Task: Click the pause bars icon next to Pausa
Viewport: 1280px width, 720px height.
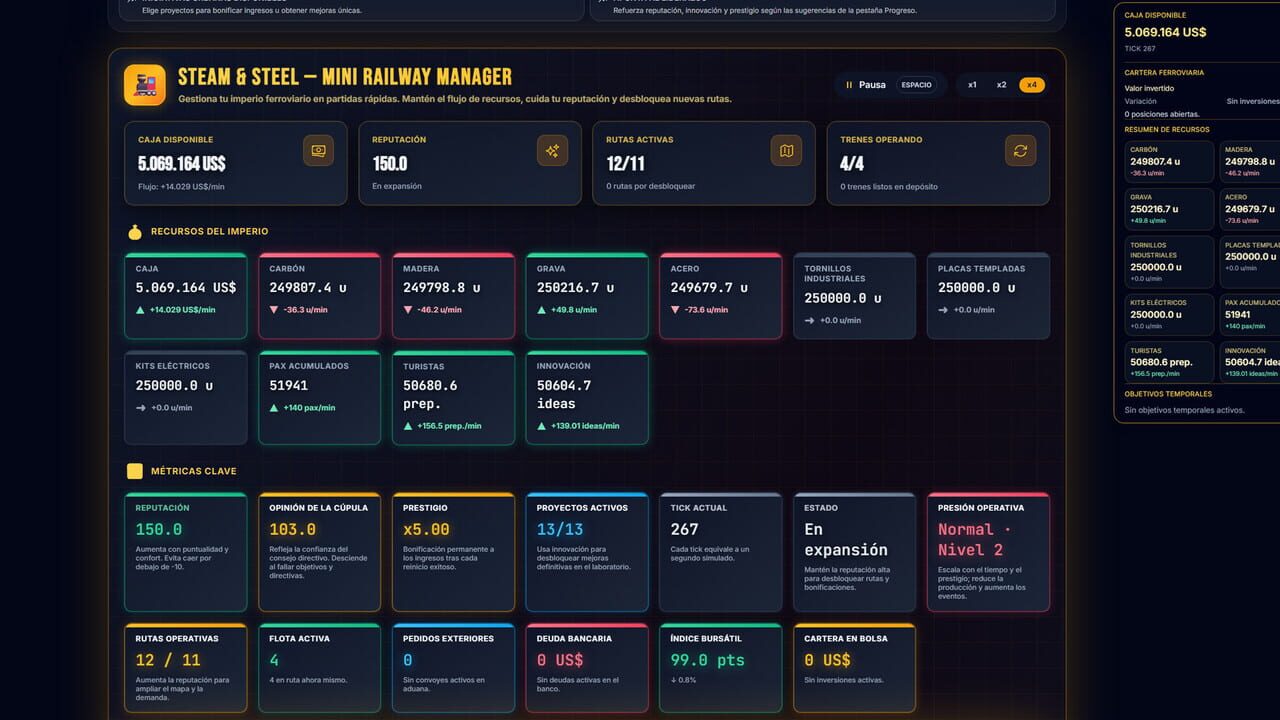Action: 849,85
